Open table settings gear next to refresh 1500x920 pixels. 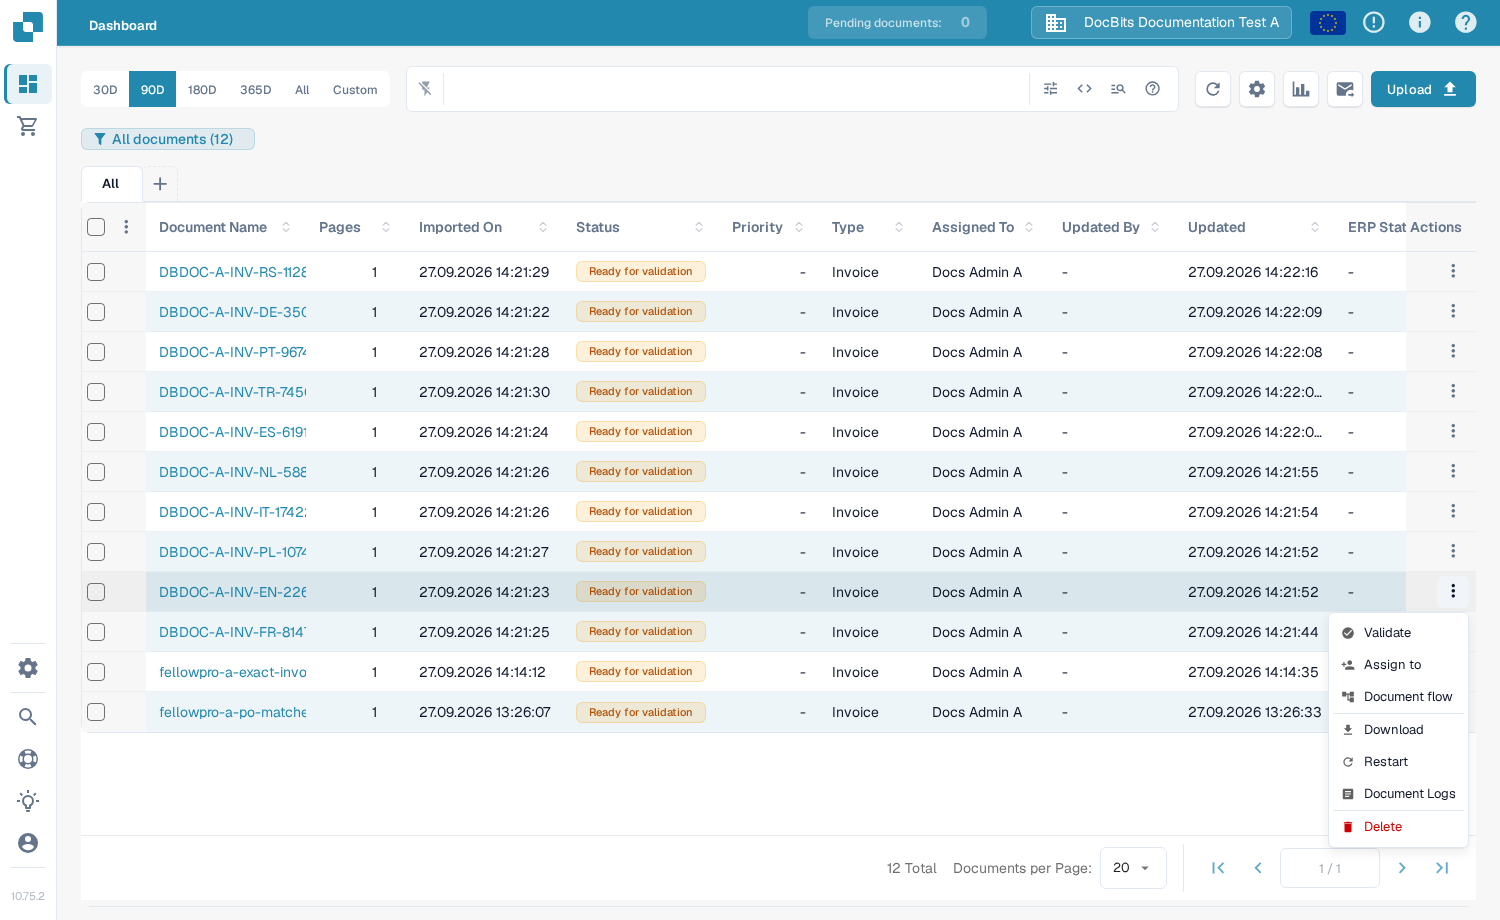(1257, 89)
